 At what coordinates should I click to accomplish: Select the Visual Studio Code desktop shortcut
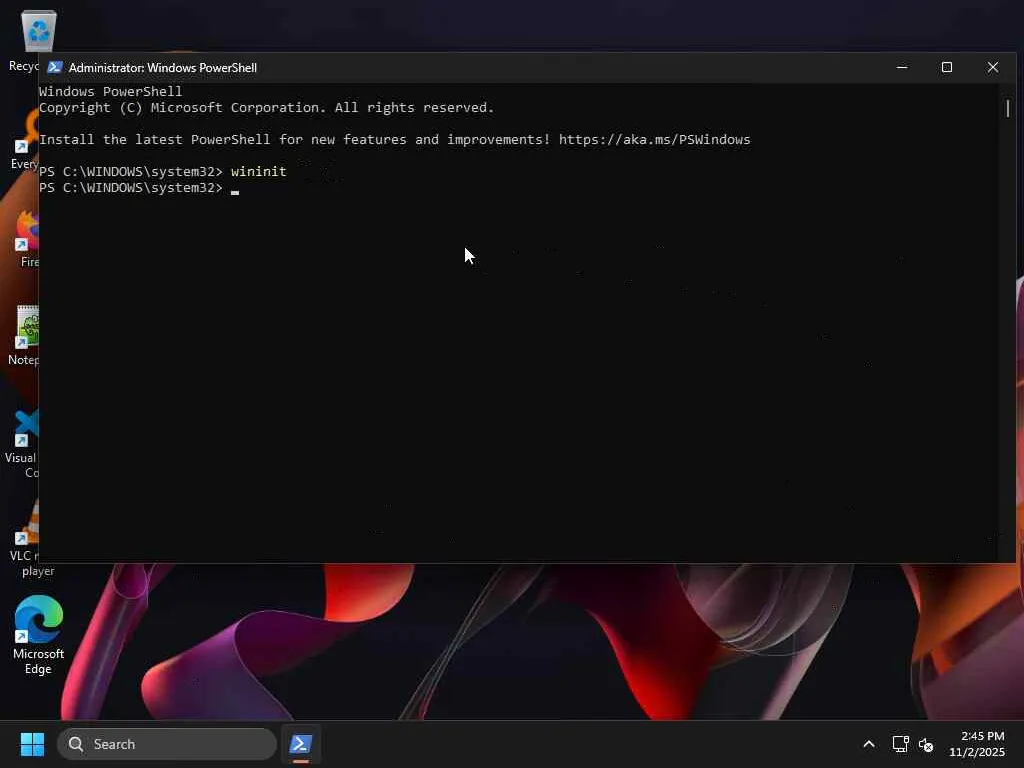(22, 444)
